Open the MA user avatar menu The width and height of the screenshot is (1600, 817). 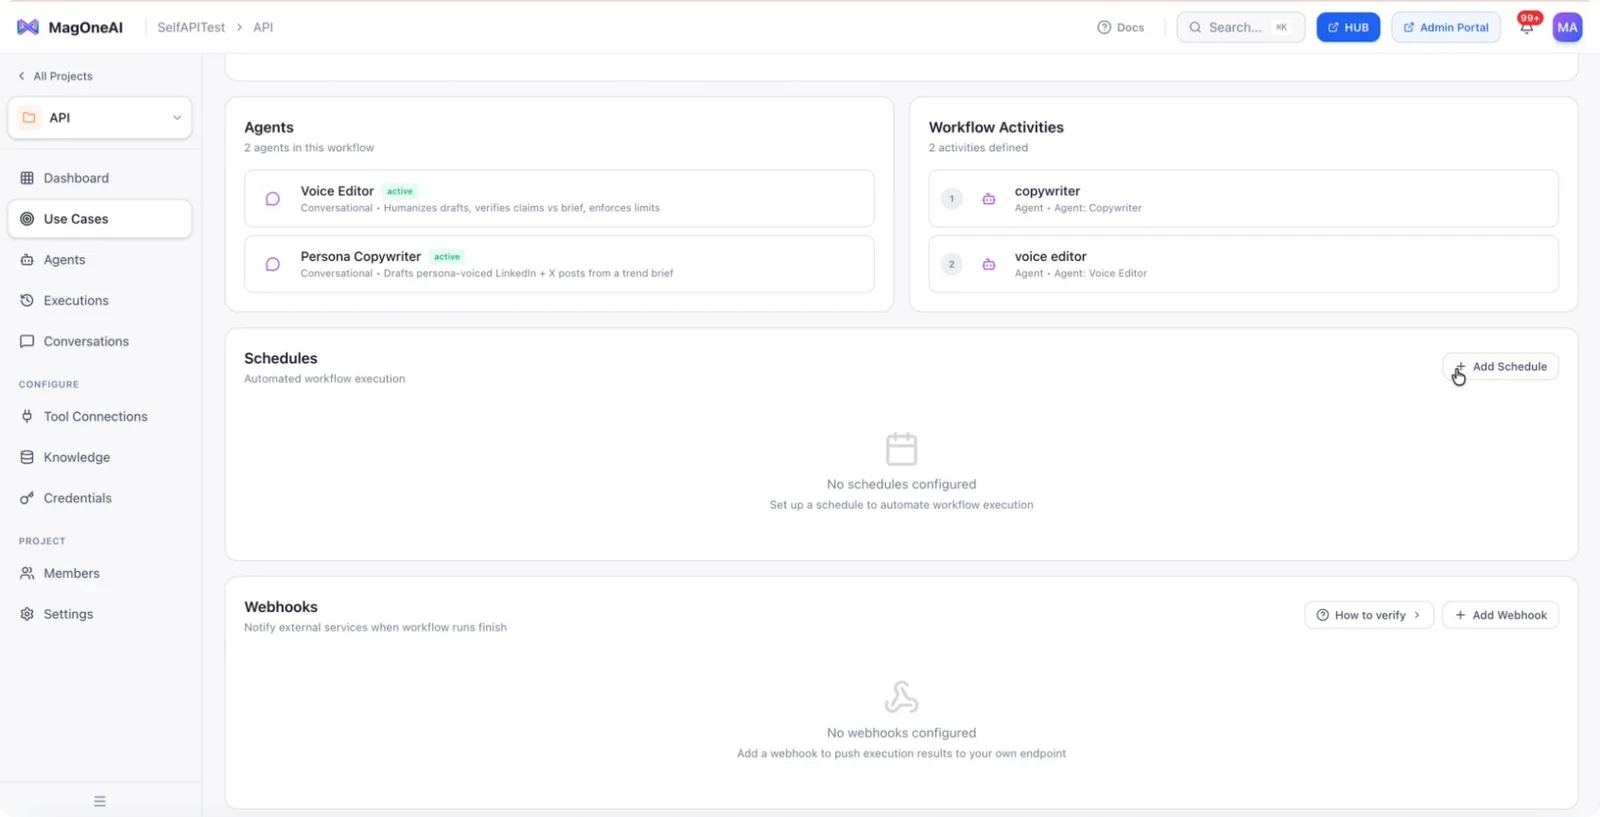pyautogui.click(x=1567, y=27)
